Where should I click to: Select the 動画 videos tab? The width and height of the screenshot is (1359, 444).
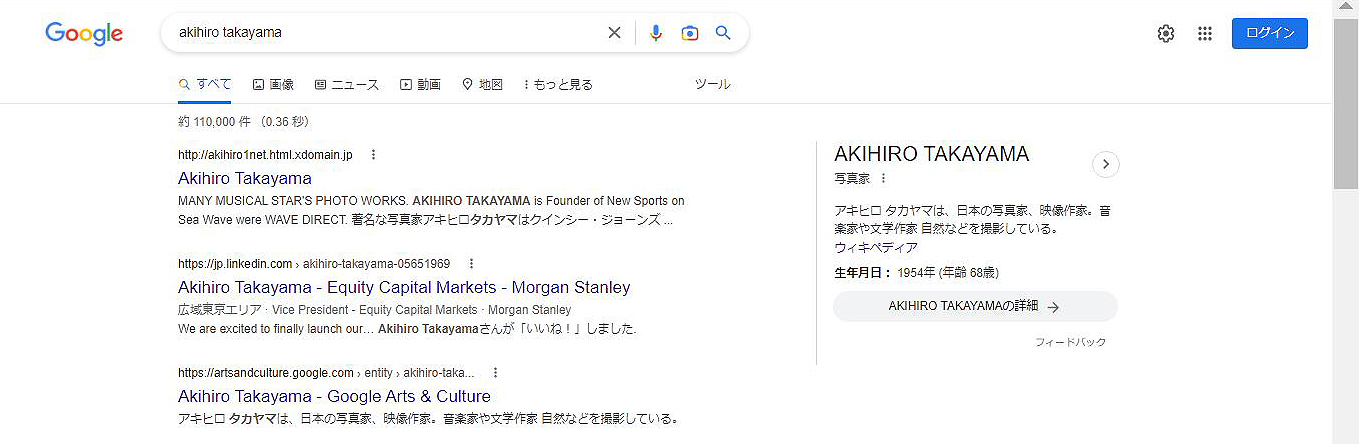pyautogui.click(x=420, y=85)
